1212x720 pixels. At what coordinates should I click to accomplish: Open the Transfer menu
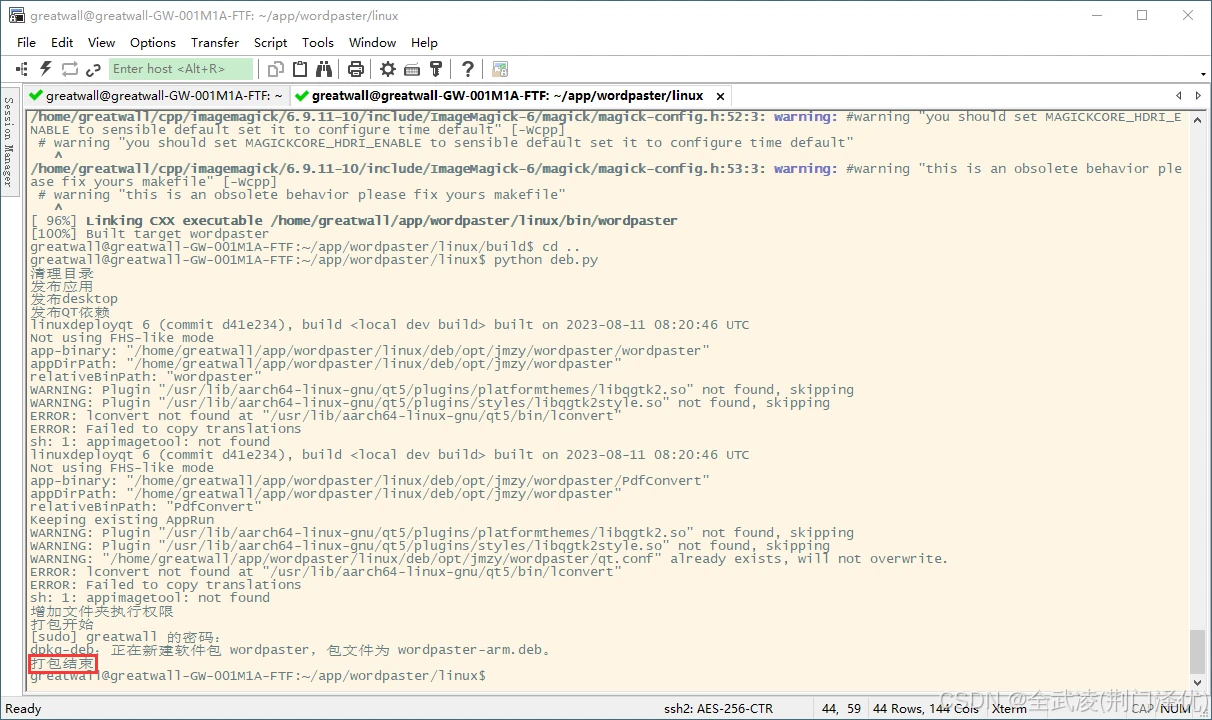click(215, 42)
